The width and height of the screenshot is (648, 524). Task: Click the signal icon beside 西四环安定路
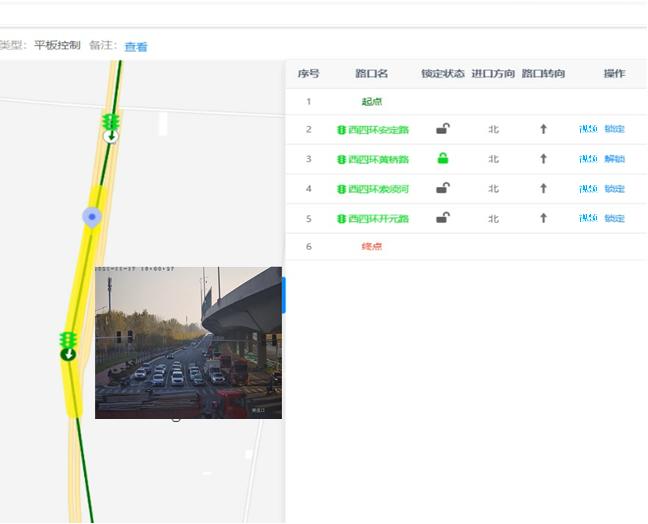[341, 129]
